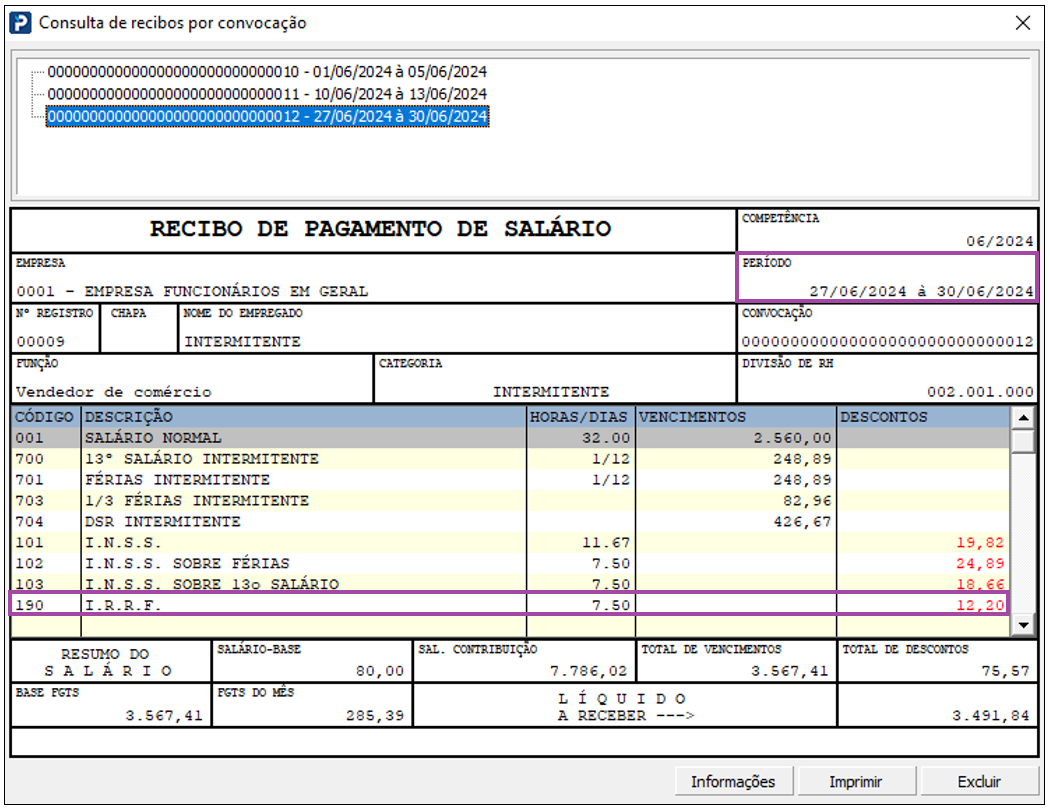
Task: Select convocação ending in 11, 10/06/2024 à 13/06/2024
Action: [267, 94]
